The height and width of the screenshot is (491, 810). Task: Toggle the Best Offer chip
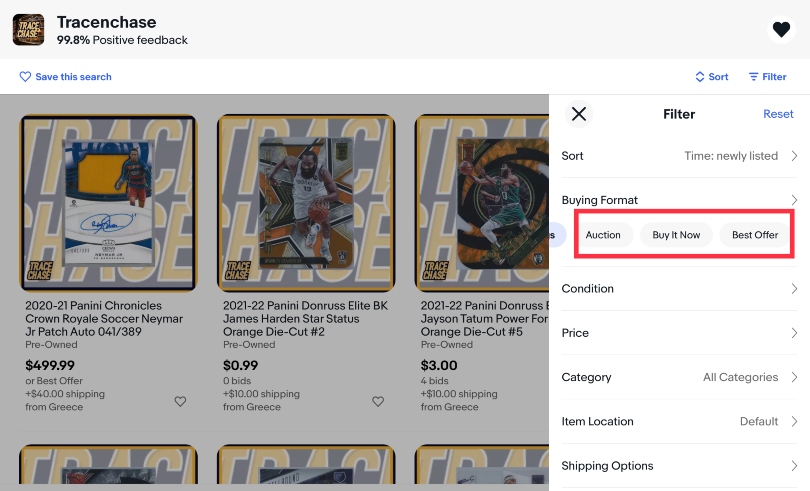(x=755, y=235)
